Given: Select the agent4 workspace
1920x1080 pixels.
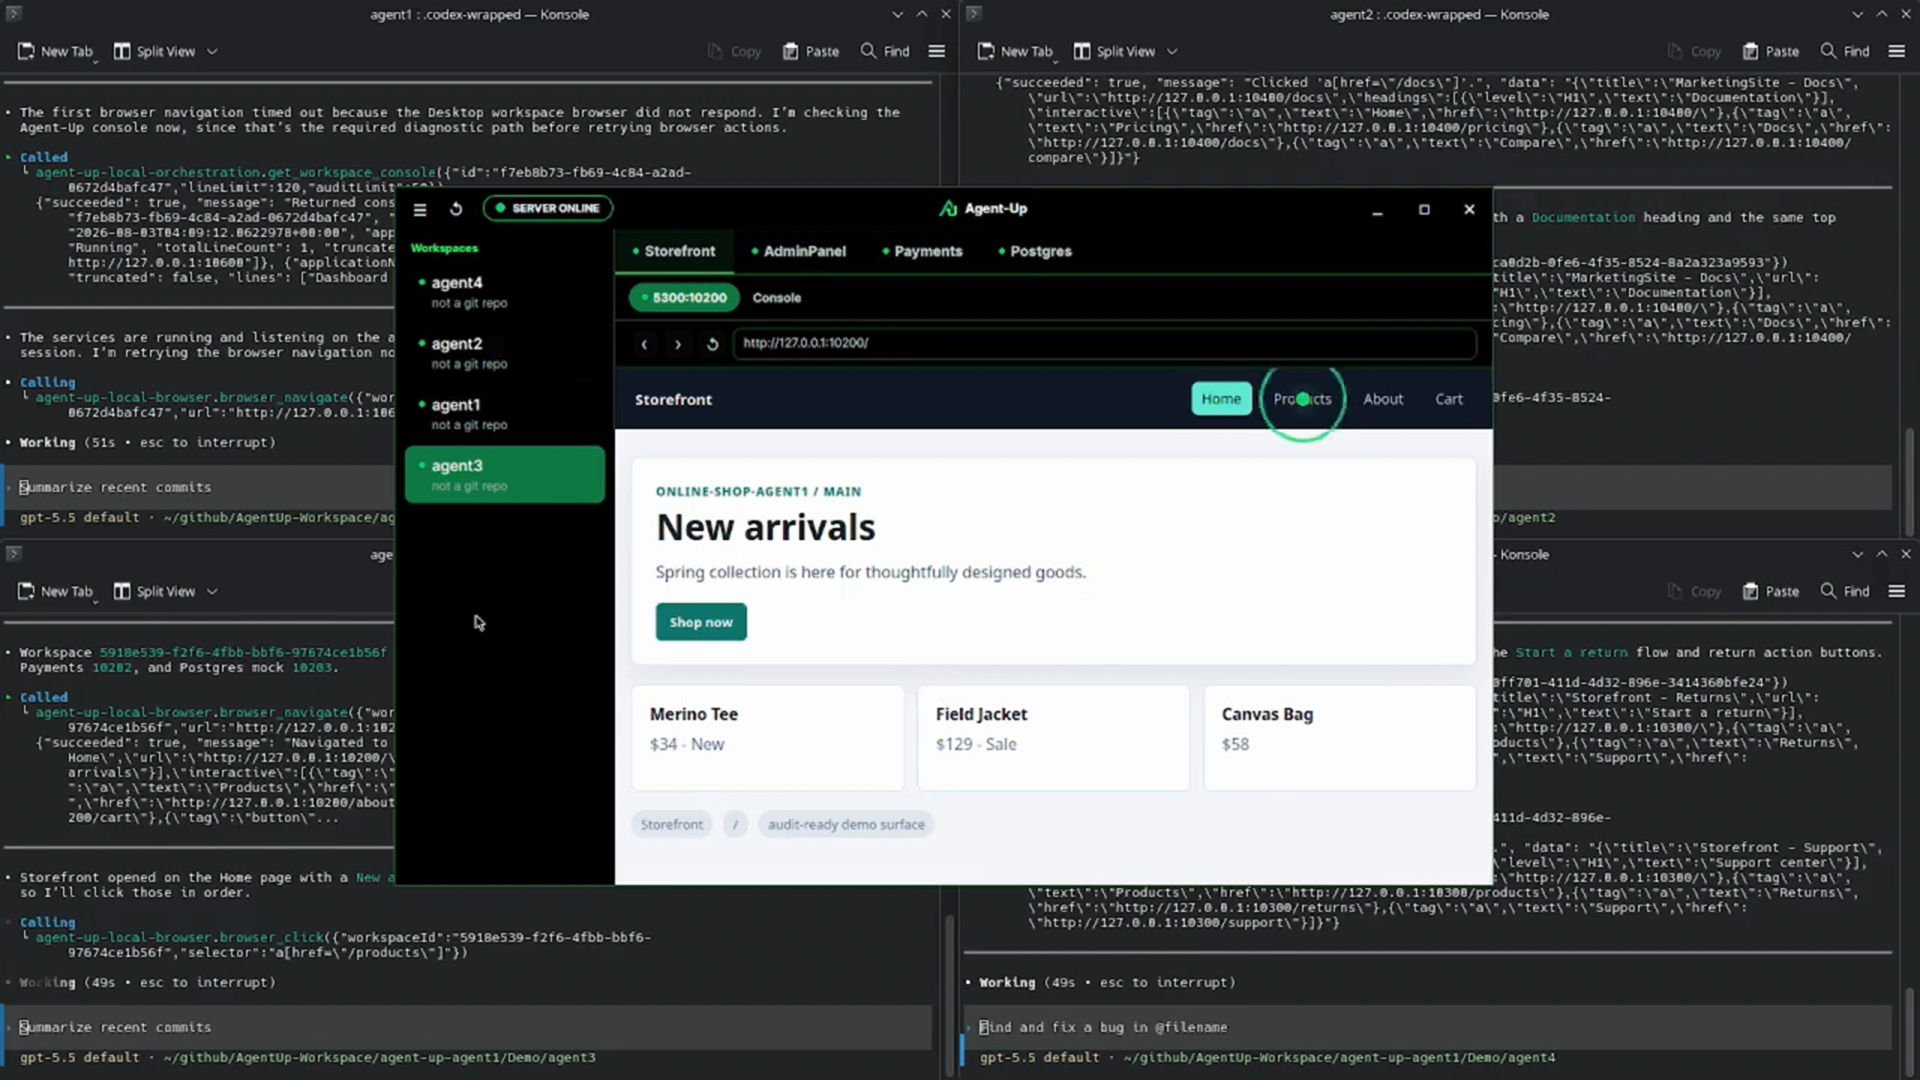Looking at the screenshot, I should point(504,291).
